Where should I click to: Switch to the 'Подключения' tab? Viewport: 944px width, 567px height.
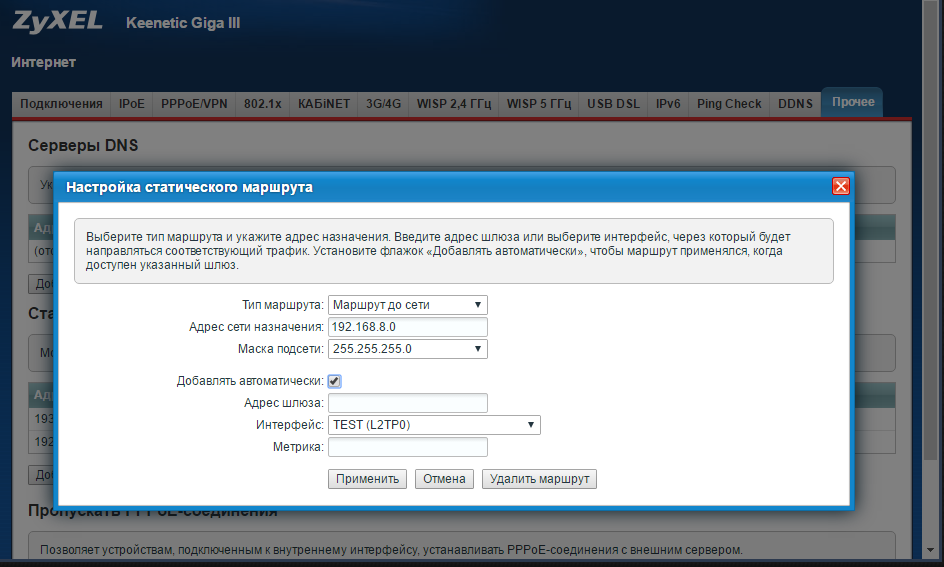(61, 104)
